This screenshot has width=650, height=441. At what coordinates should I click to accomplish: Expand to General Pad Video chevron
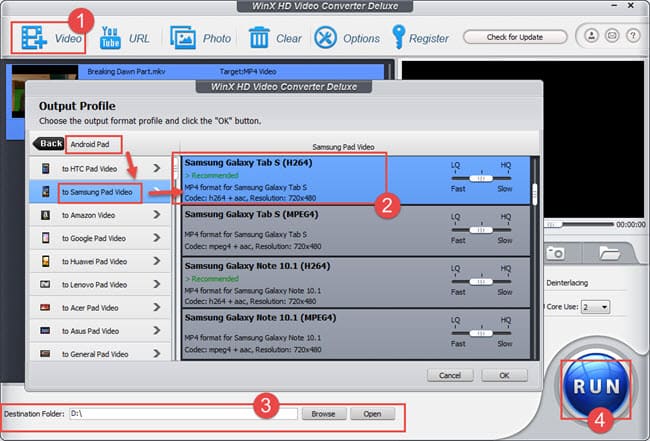coord(157,354)
